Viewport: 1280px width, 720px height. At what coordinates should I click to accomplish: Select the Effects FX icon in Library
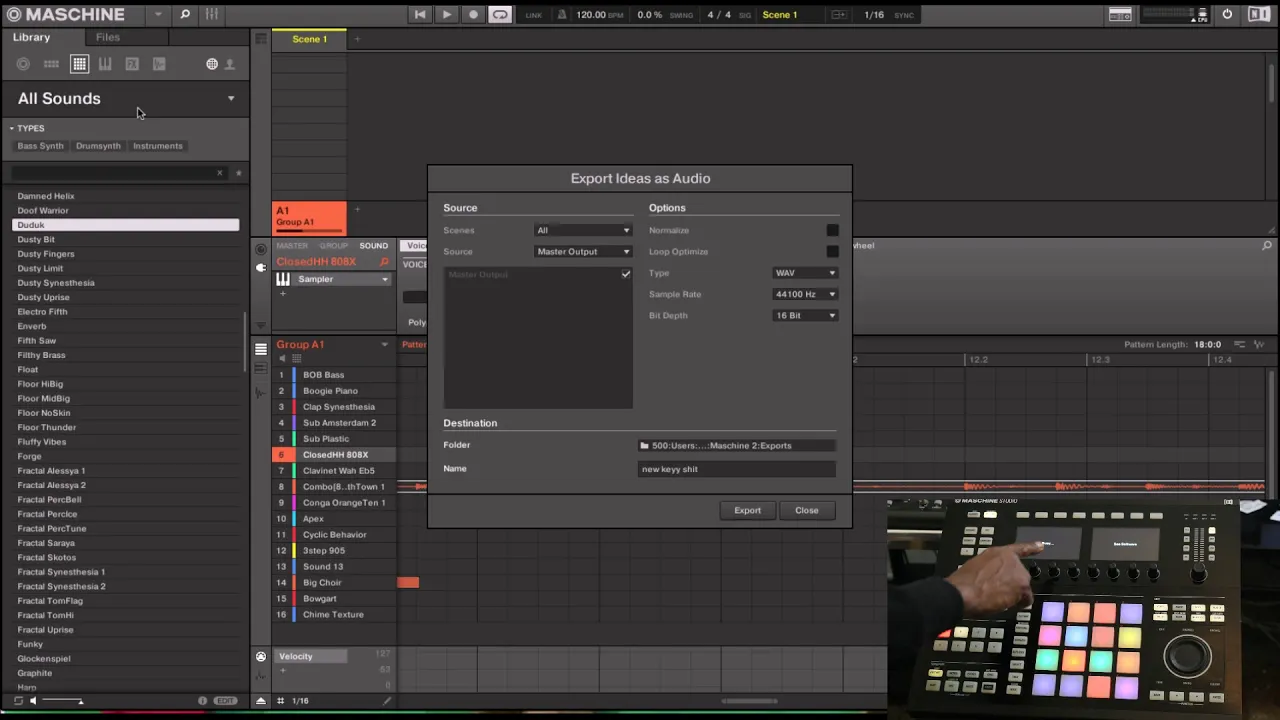click(132, 64)
